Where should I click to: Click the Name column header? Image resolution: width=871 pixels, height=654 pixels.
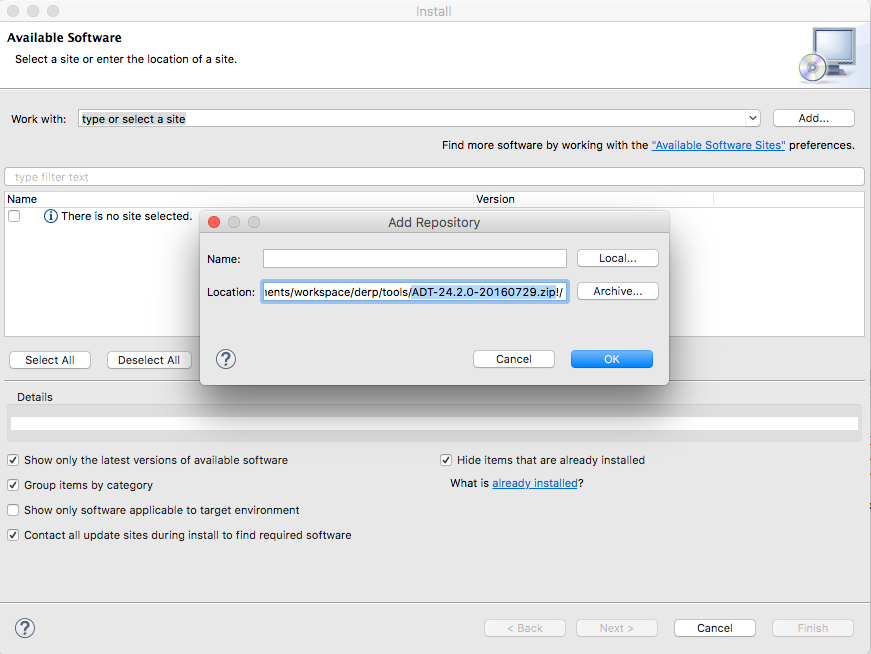tap(239, 199)
